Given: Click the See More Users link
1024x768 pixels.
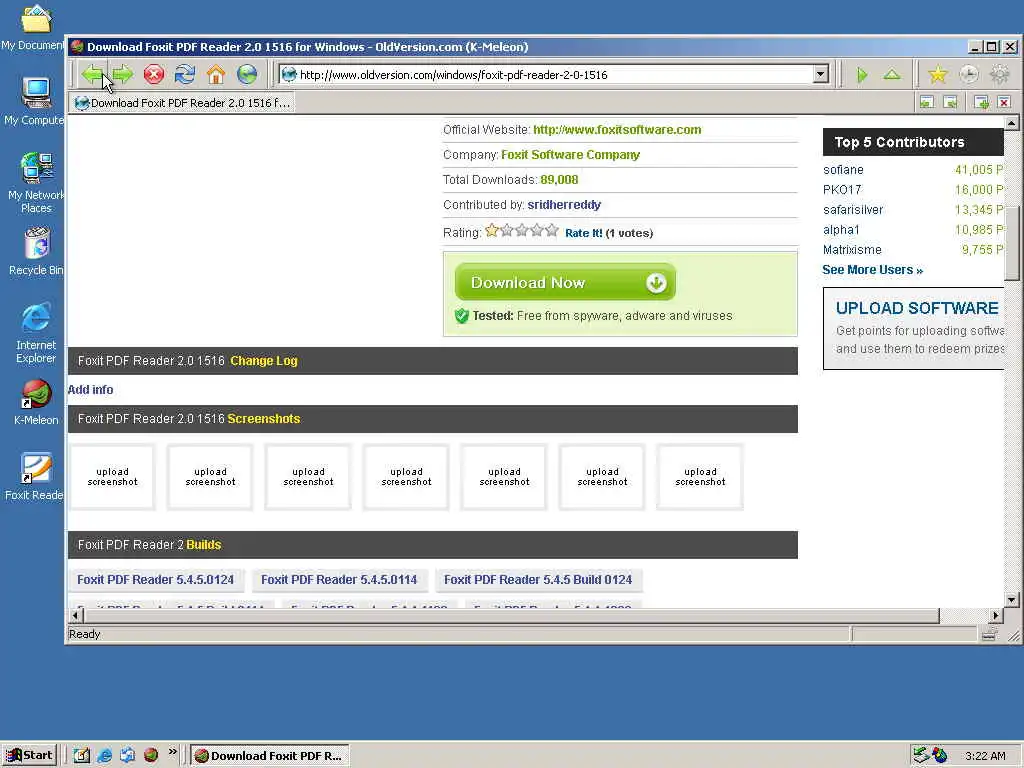Looking at the screenshot, I should pyautogui.click(x=872, y=270).
